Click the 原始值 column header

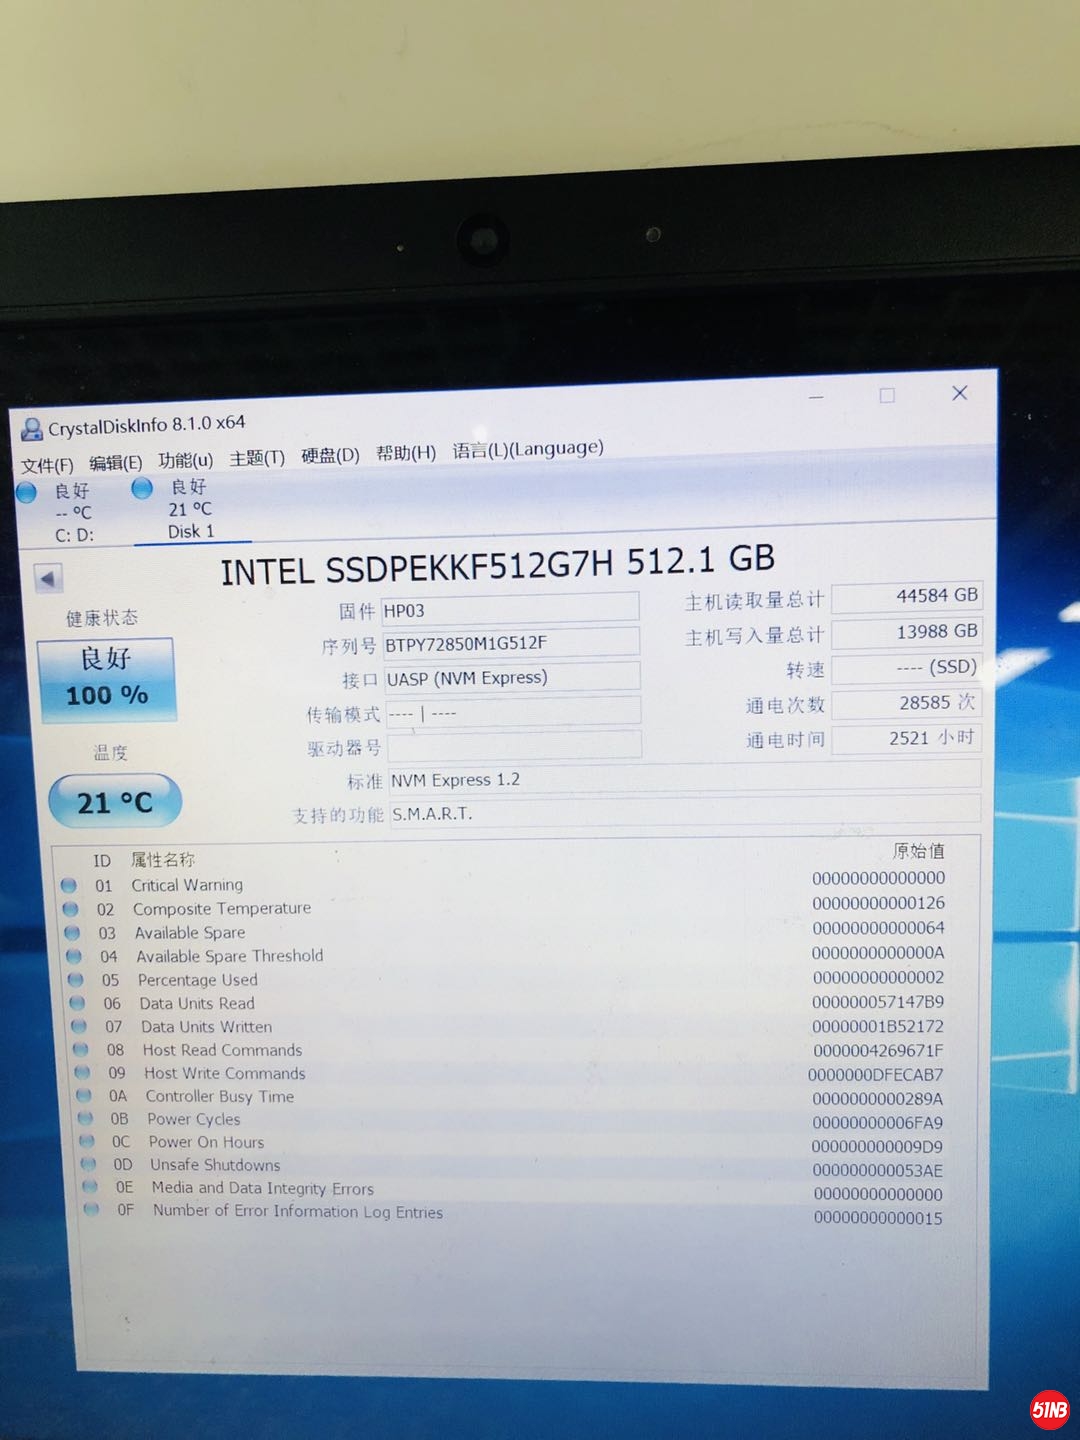(x=918, y=851)
